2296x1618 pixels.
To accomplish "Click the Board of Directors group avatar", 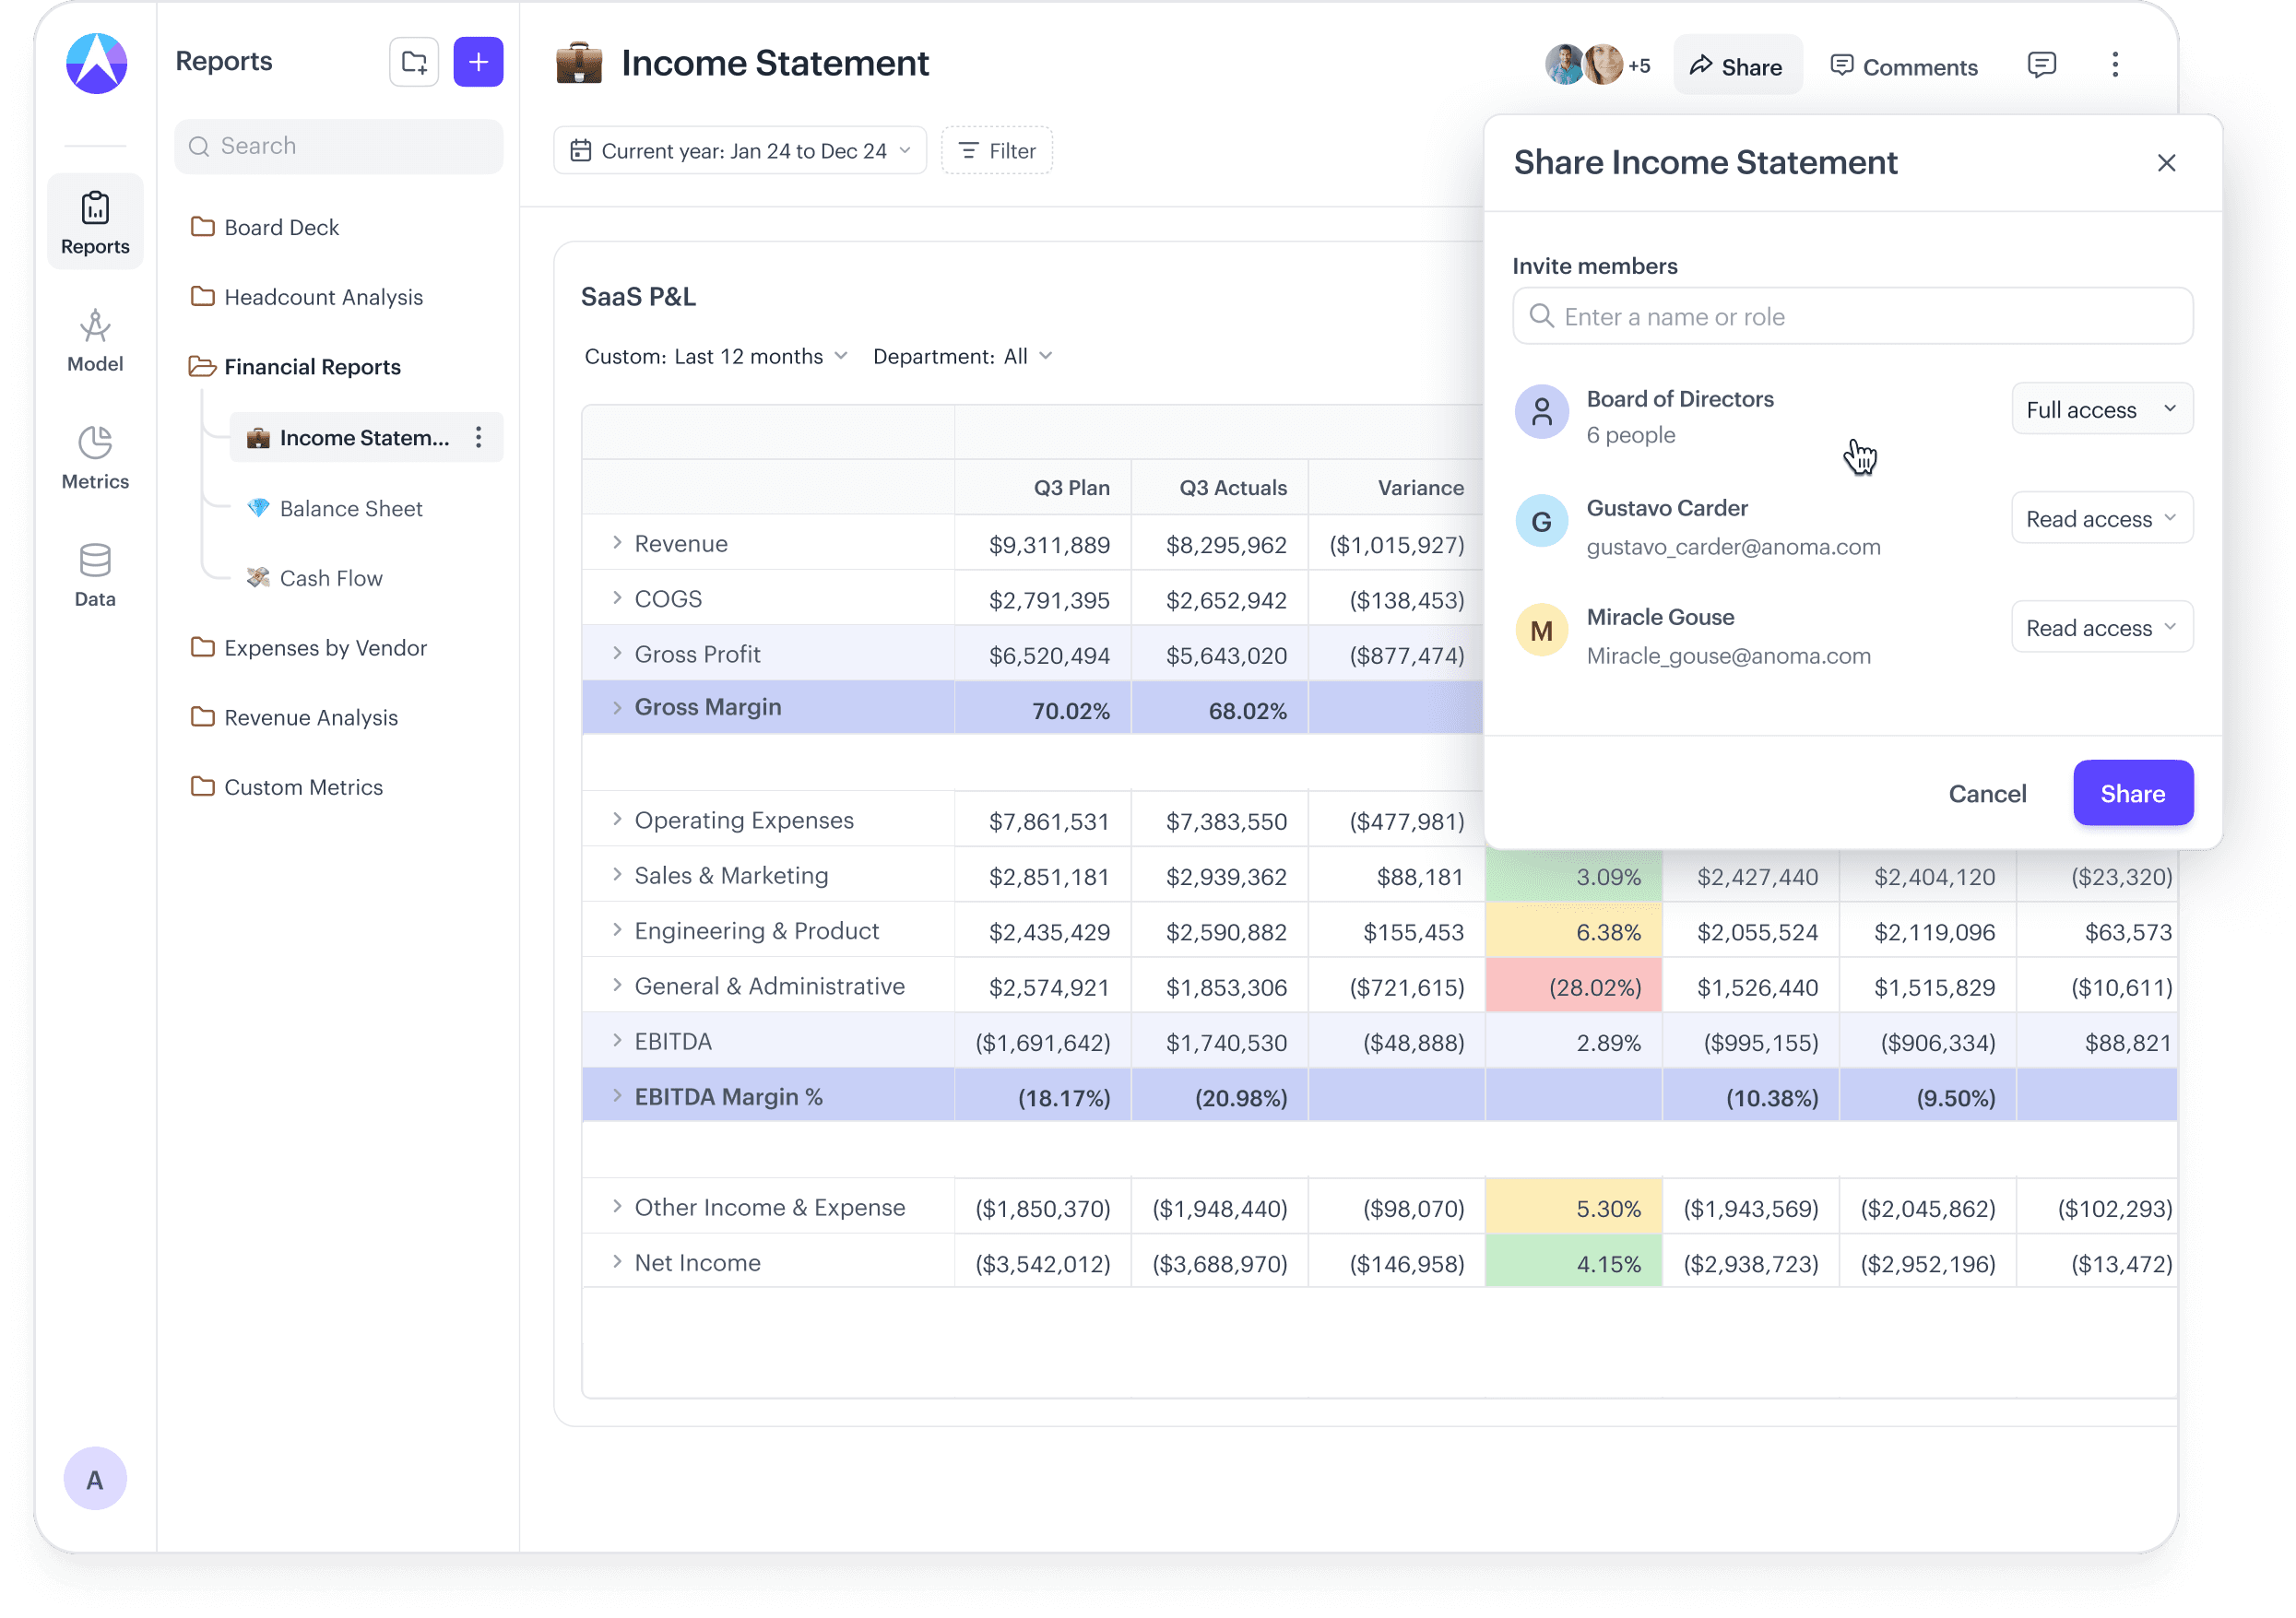I will pyautogui.click(x=1541, y=411).
